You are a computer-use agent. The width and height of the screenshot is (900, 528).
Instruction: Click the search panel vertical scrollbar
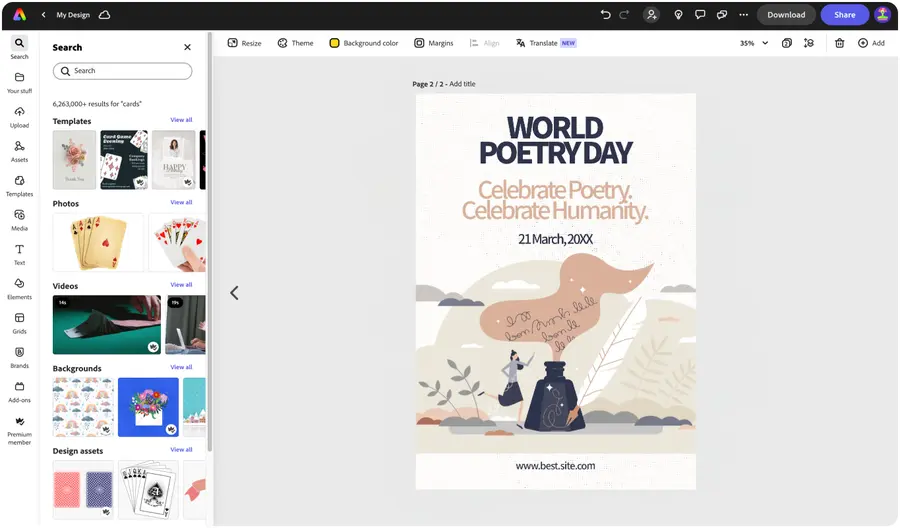tap(210, 241)
